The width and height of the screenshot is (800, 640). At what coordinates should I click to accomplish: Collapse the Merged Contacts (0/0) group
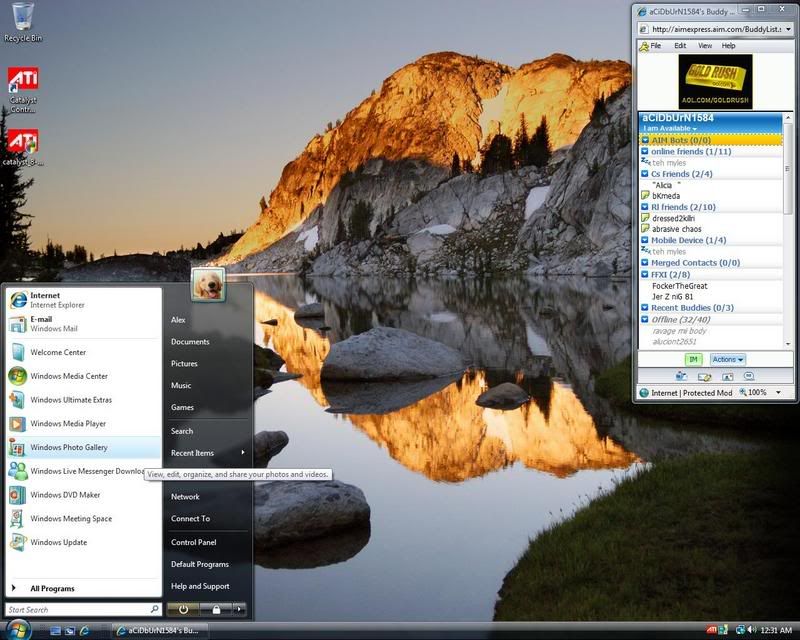[x=645, y=263]
